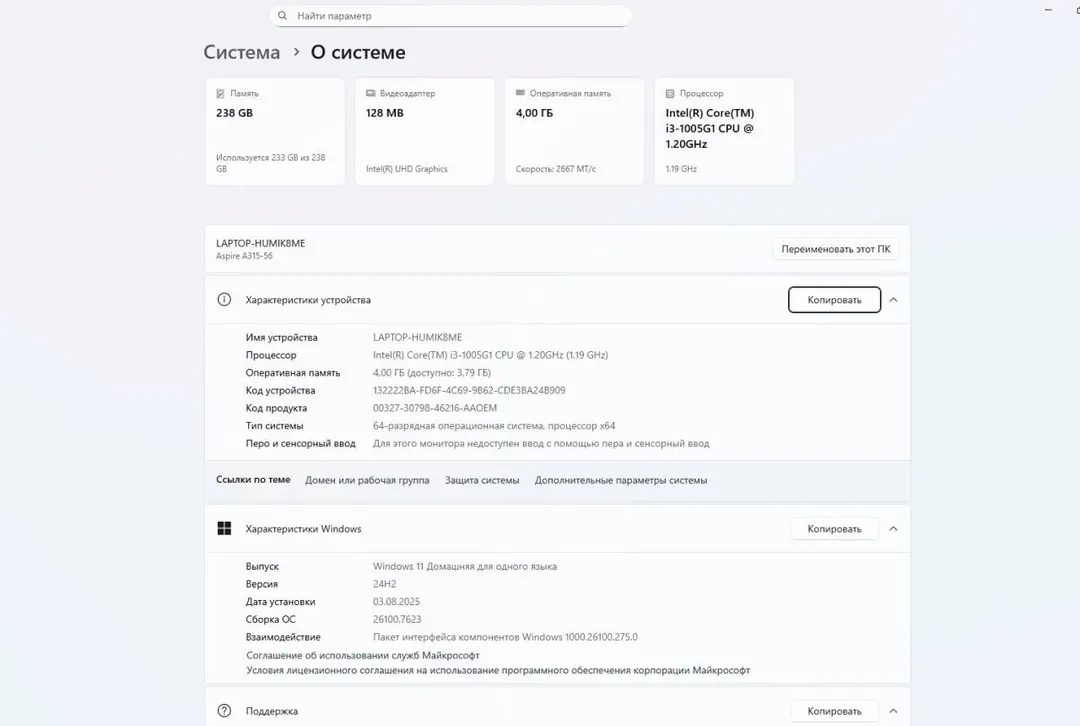
Task: Collapse the Характеристики Windows section chevron
Action: [x=893, y=528]
